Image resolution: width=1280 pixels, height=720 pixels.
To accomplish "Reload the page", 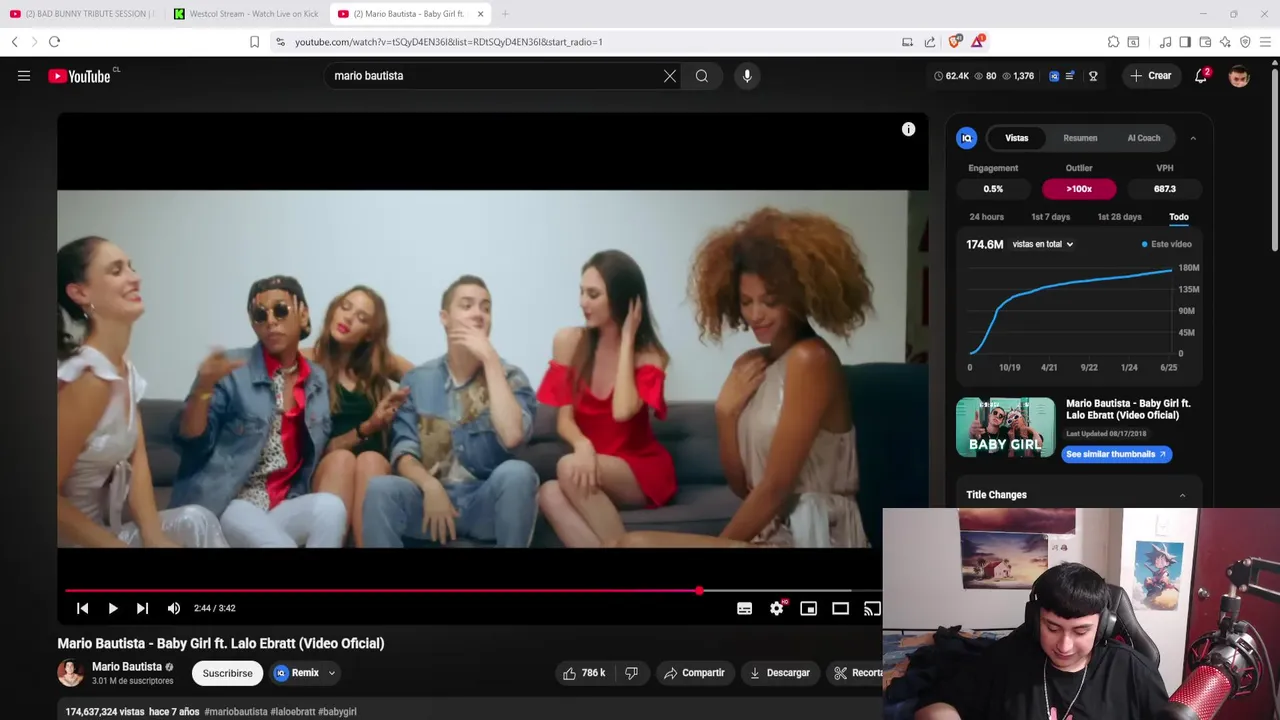I will tap(54, 42).
